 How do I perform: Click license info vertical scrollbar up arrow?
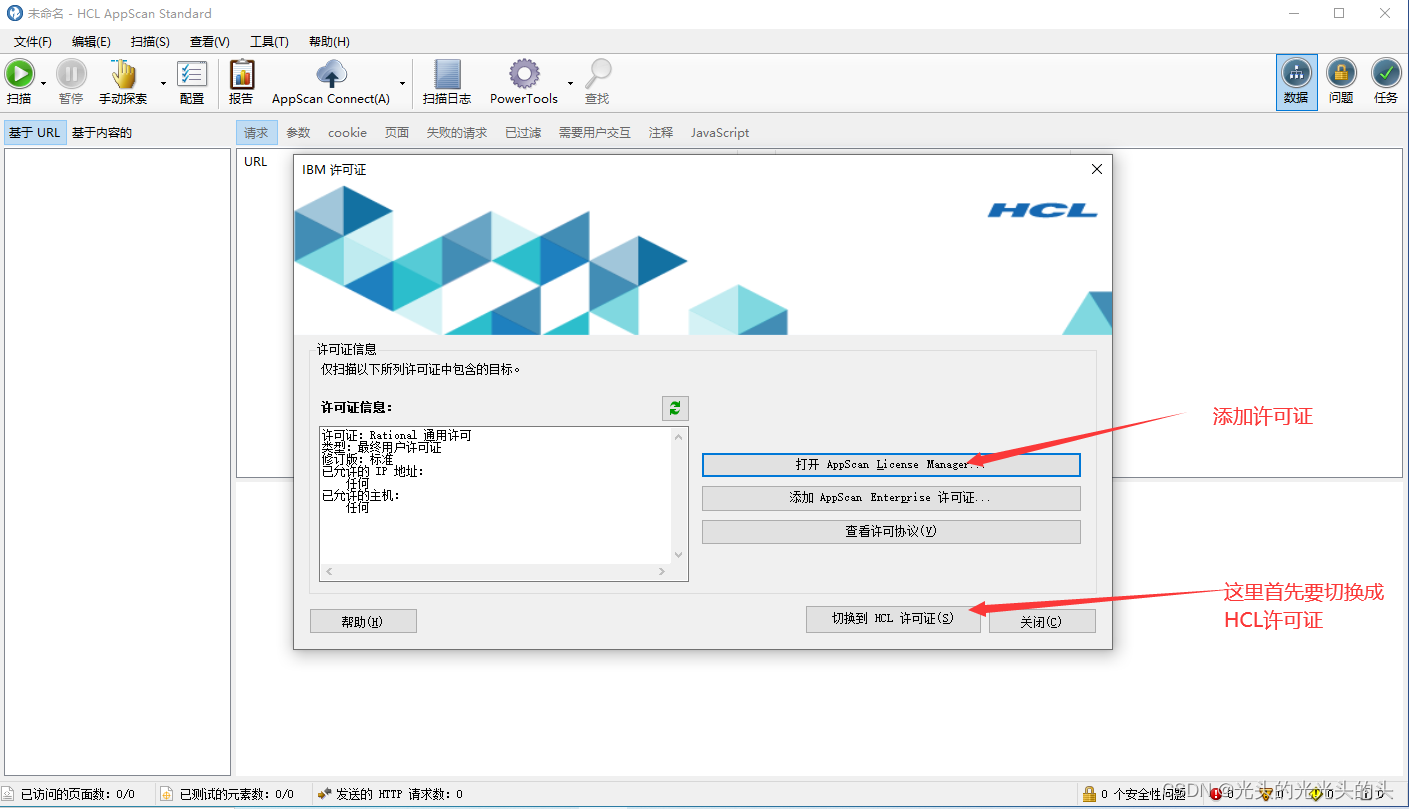(x=679, y=437)
